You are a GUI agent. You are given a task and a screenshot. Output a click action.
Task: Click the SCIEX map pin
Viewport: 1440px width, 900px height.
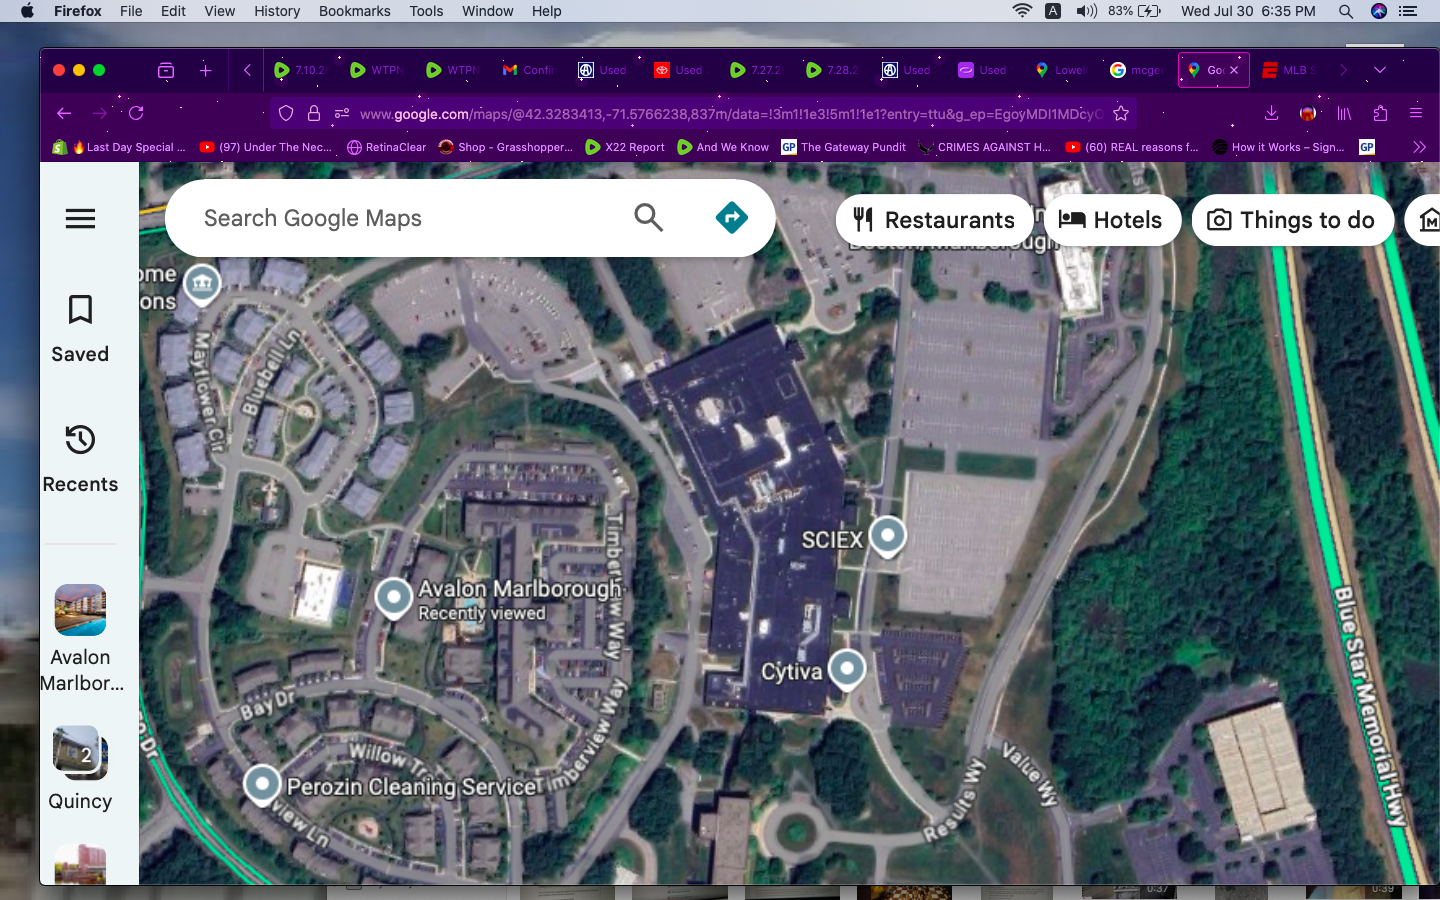[887, 535]
